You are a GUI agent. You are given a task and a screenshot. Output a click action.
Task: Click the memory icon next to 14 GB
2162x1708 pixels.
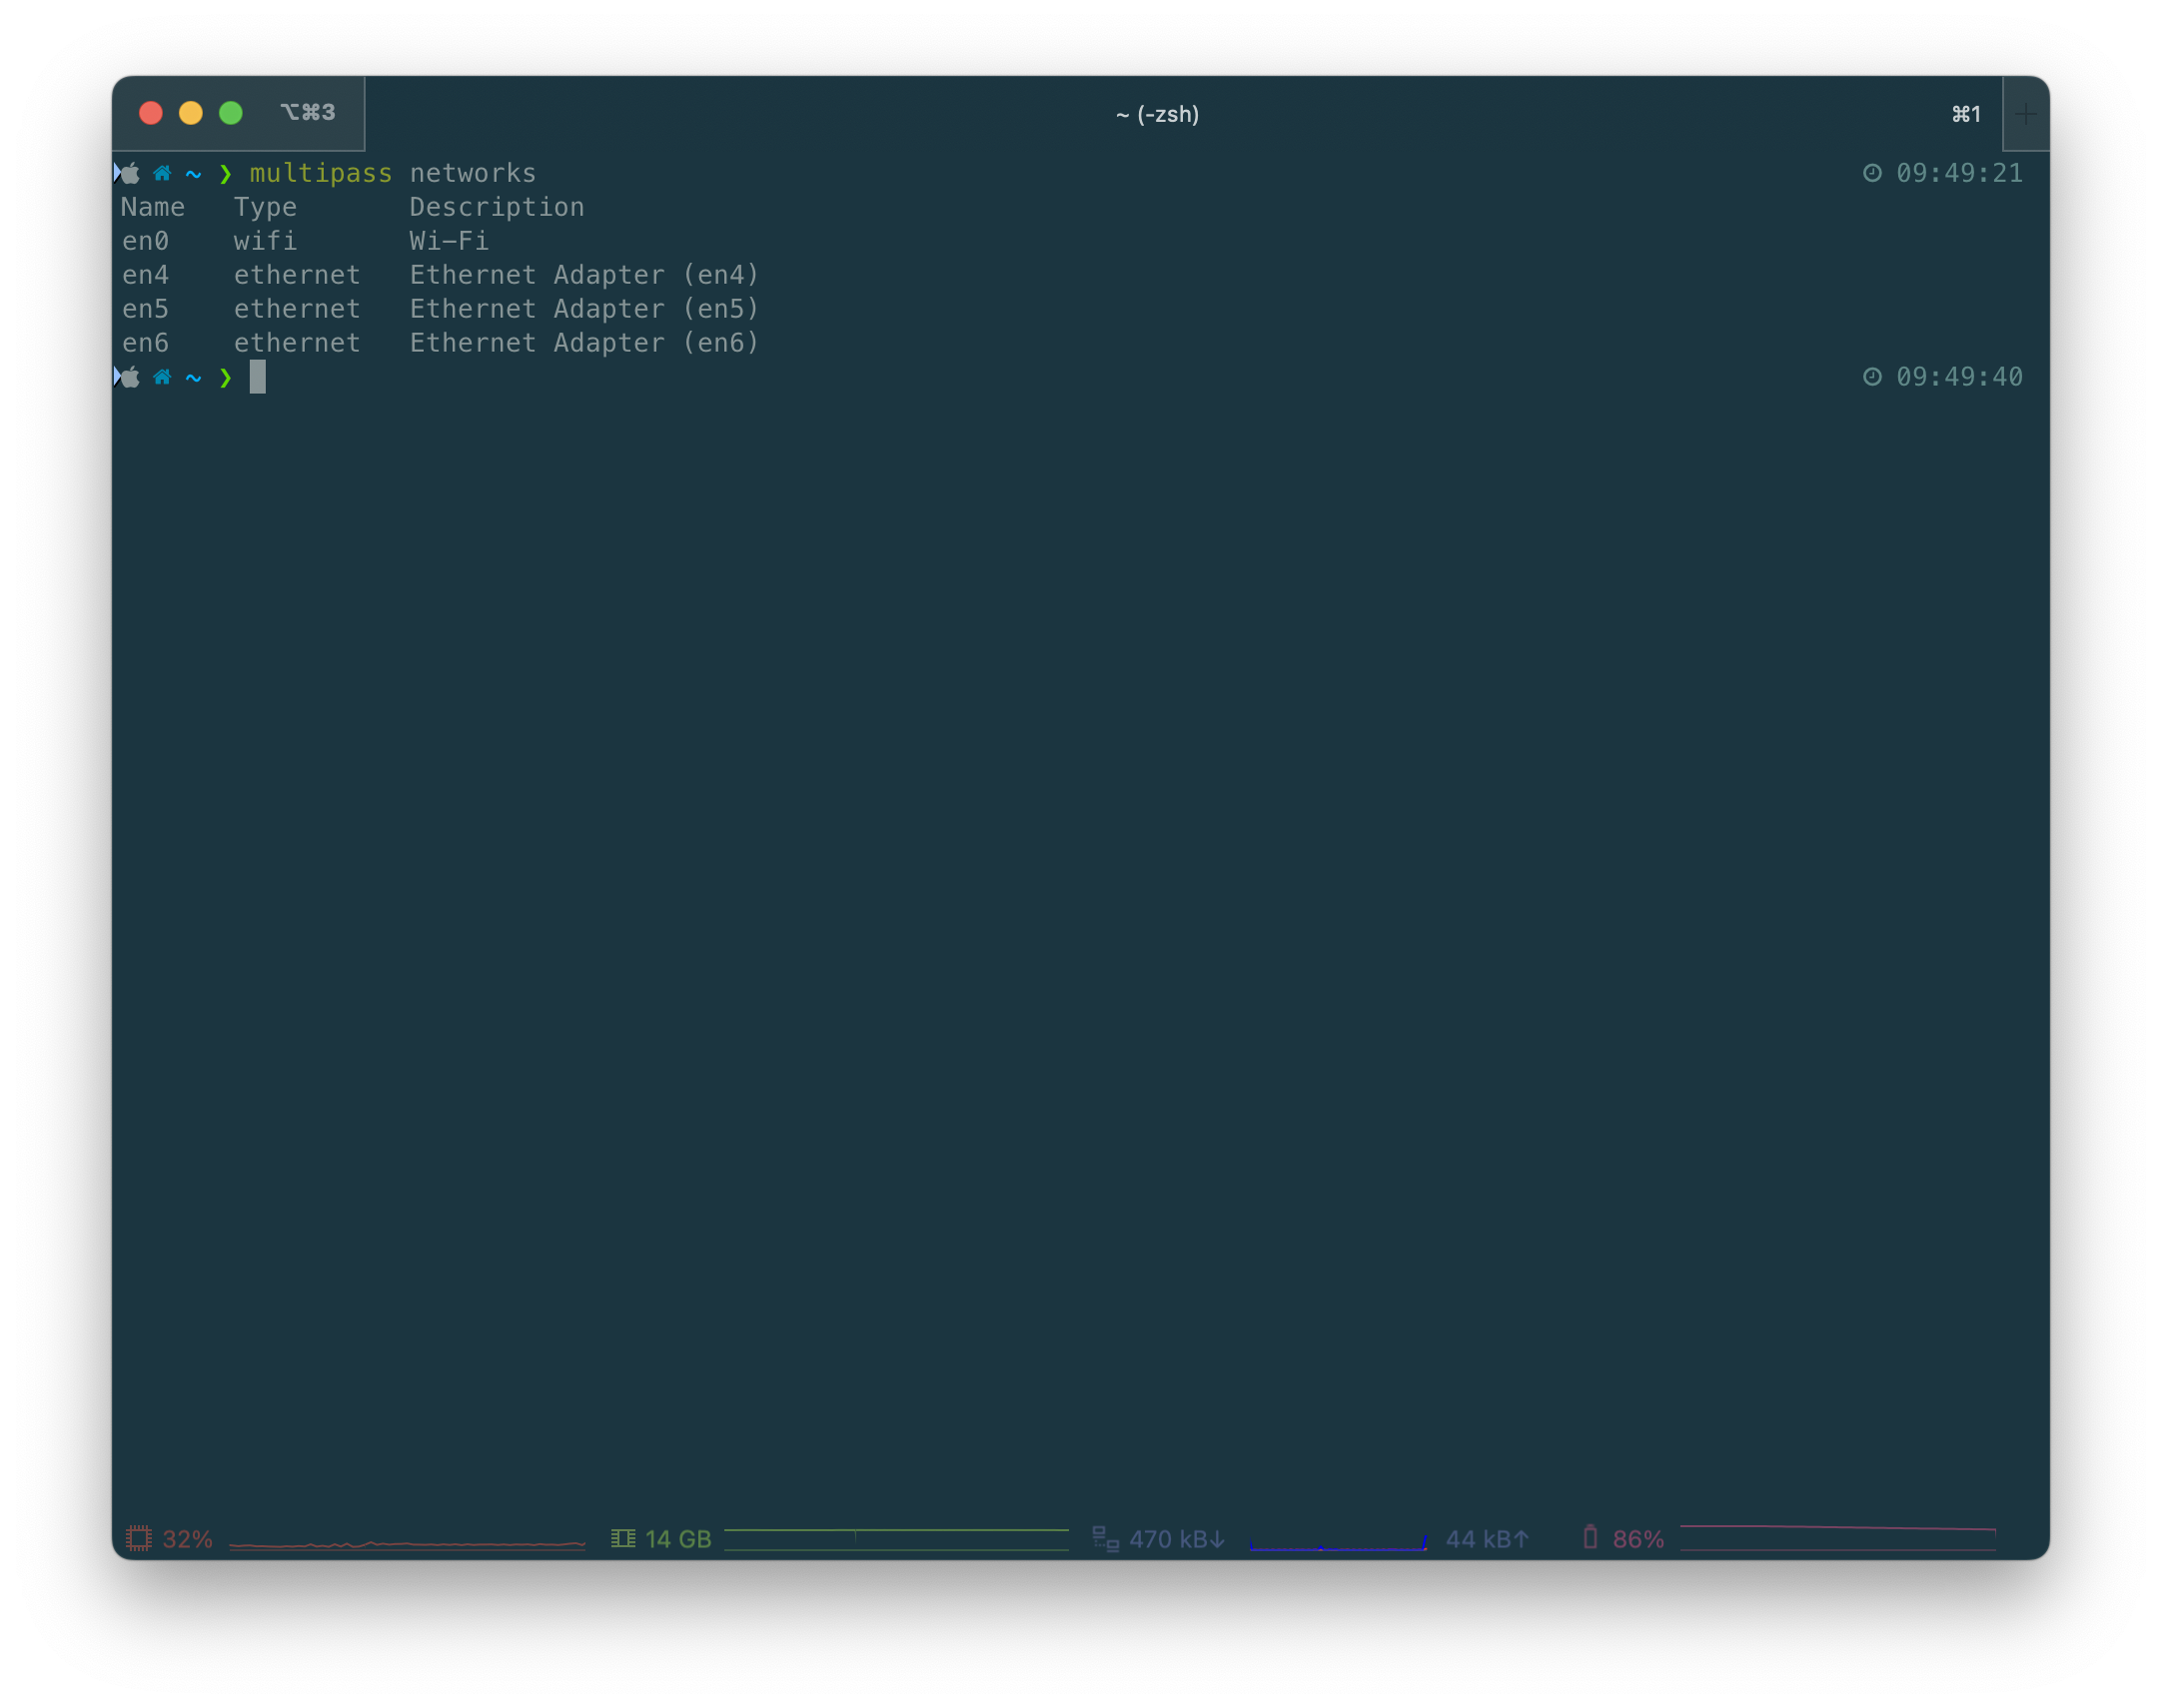click(623, 1538)
